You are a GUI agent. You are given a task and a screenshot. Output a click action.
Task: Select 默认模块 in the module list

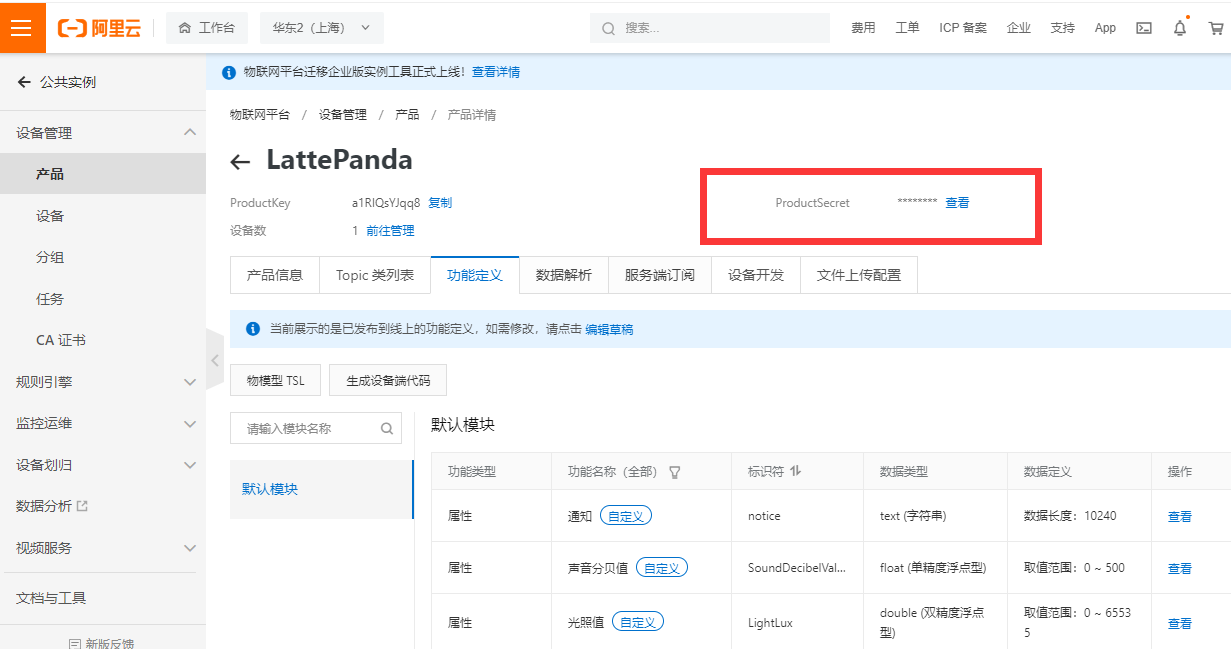pos(321,489)
